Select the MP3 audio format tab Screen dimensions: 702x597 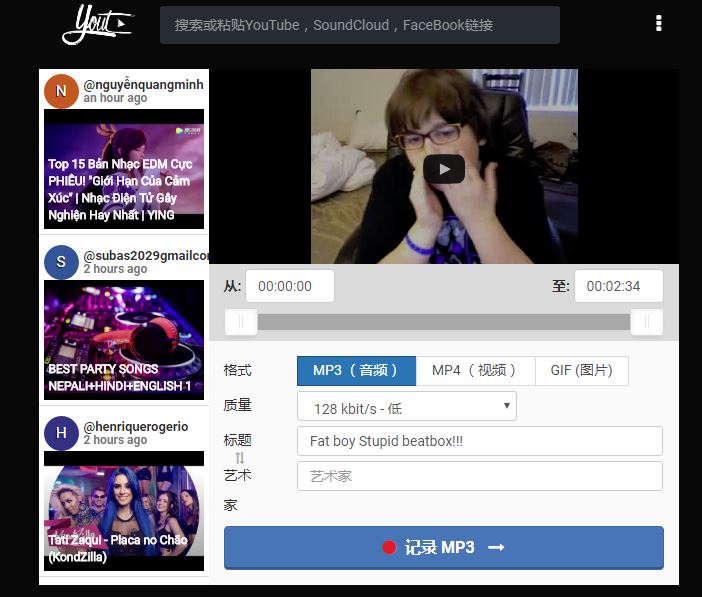[x=356, y=371]
